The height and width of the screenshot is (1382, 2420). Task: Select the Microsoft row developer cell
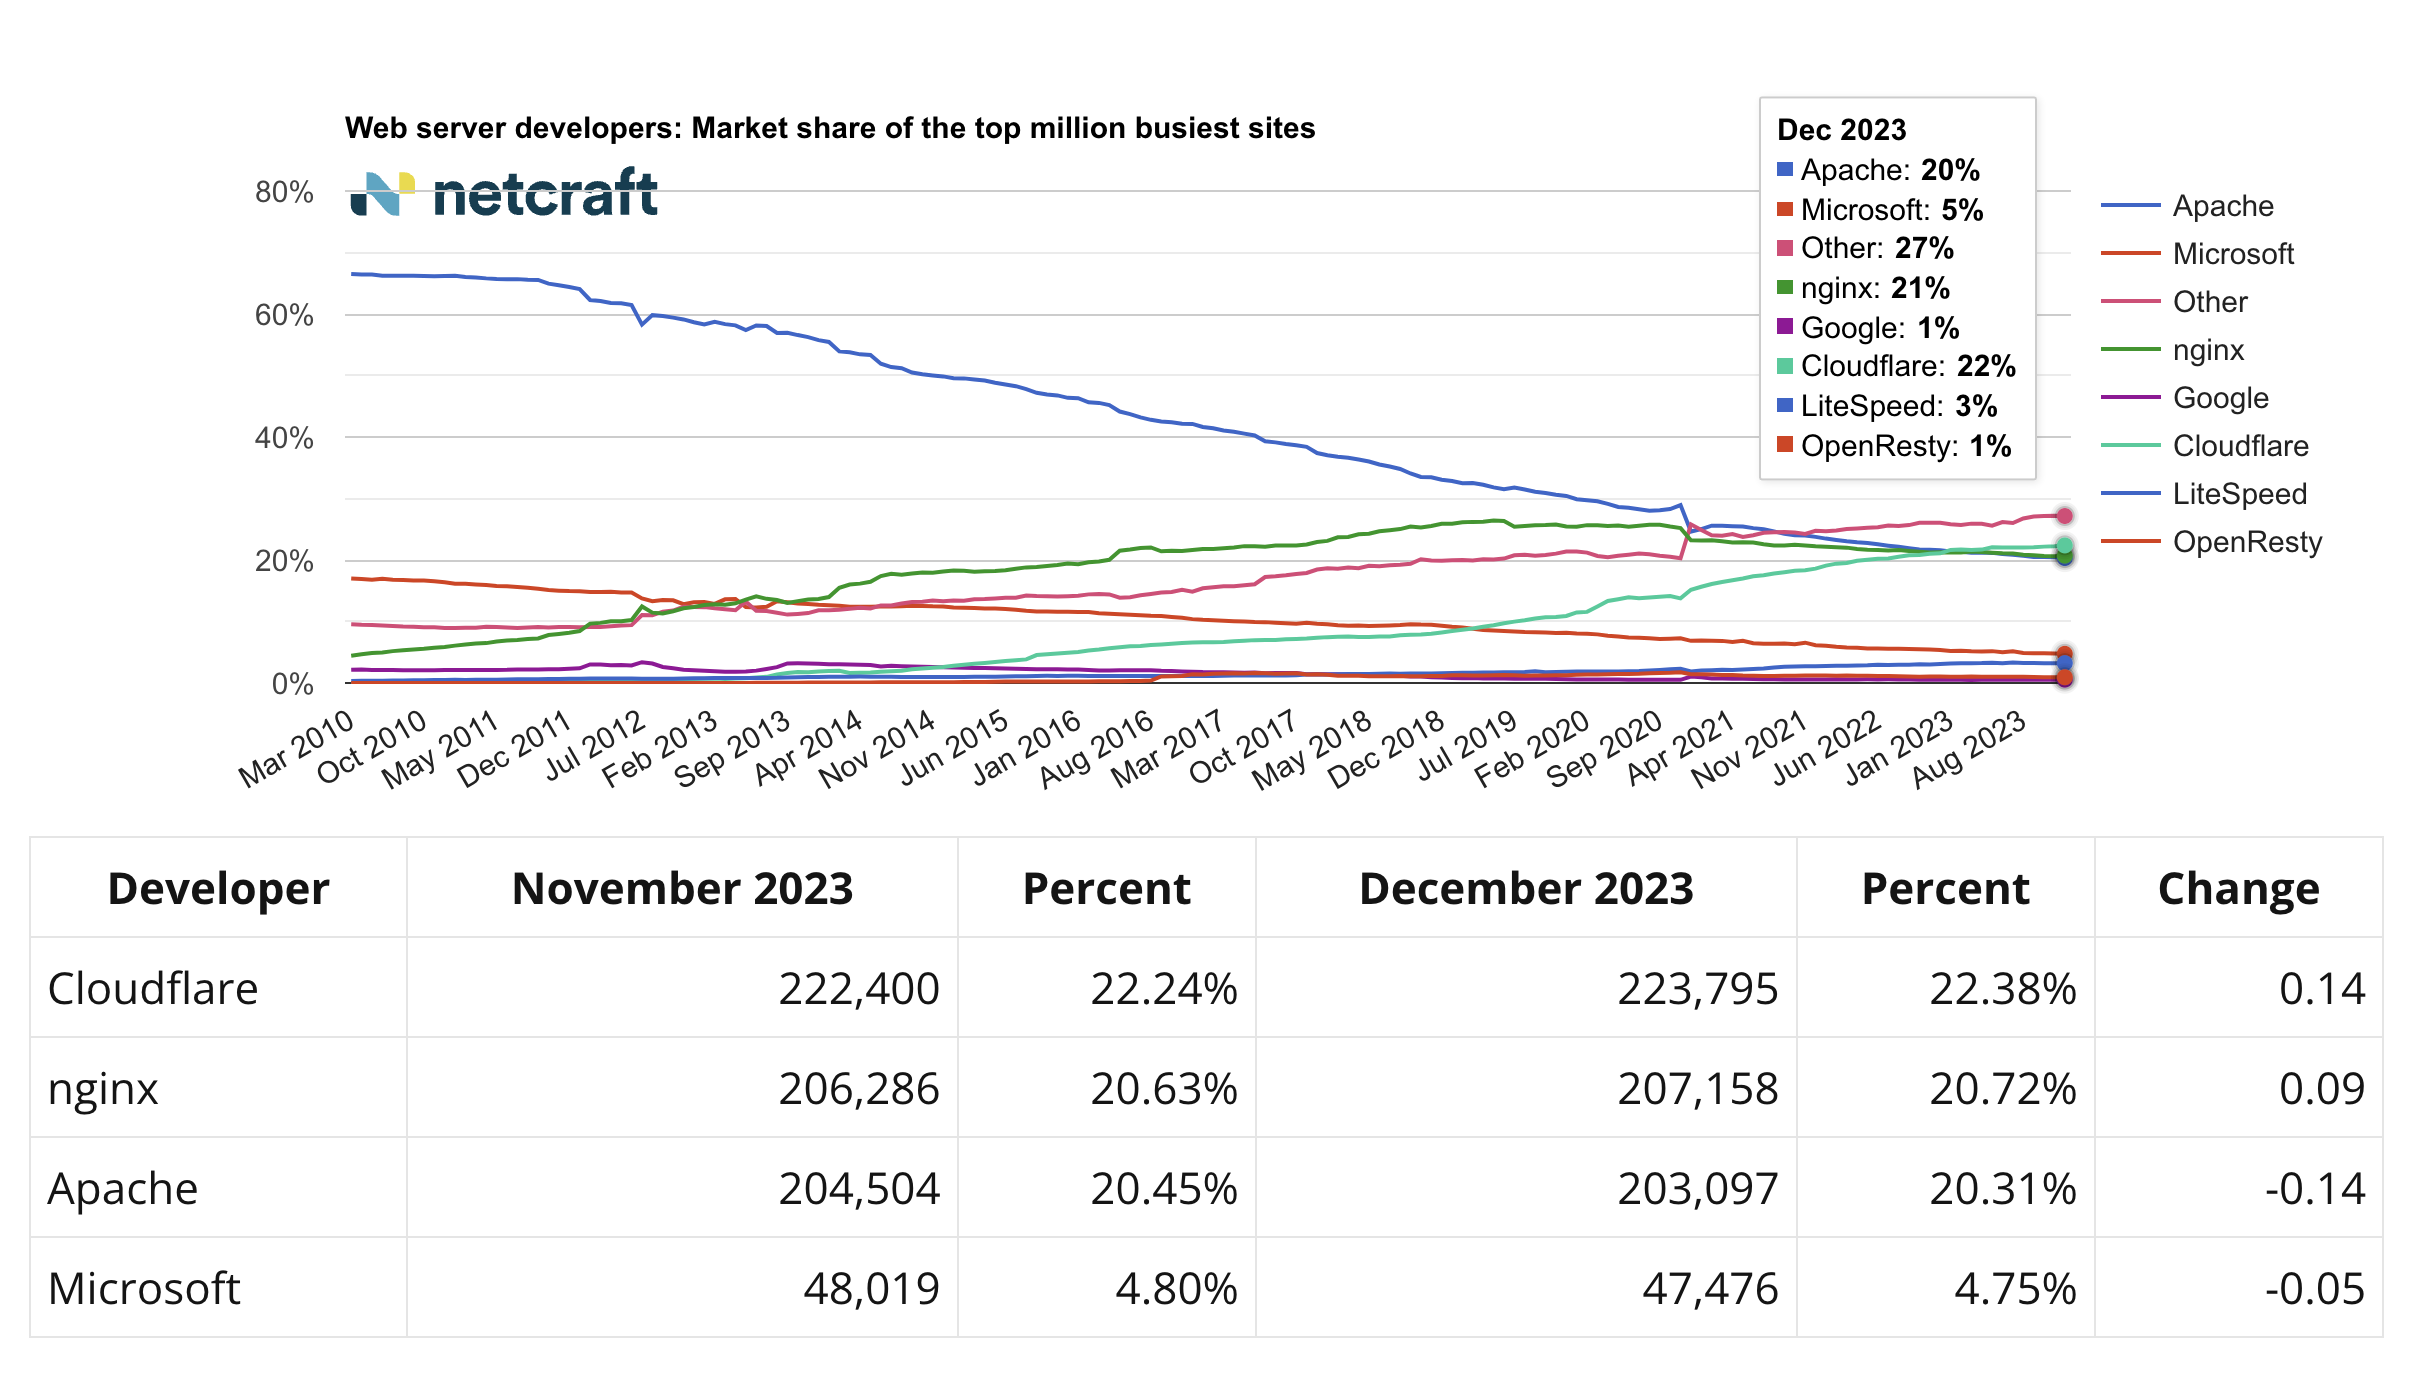coord(144,1288)
